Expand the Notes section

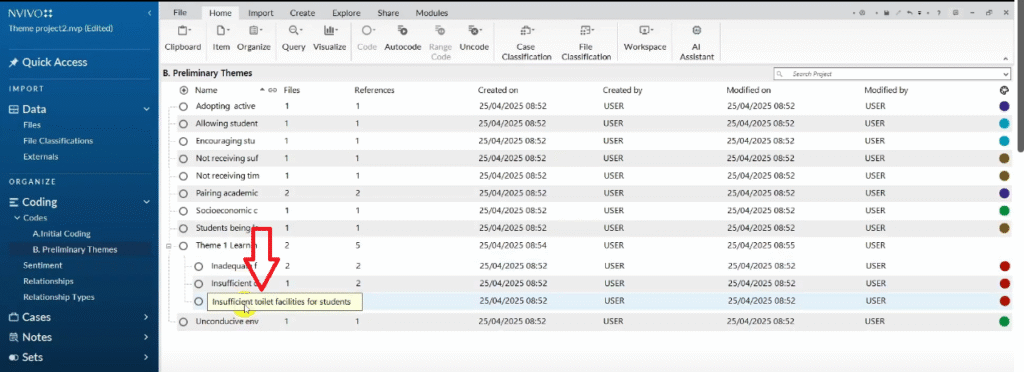[147, 337]
